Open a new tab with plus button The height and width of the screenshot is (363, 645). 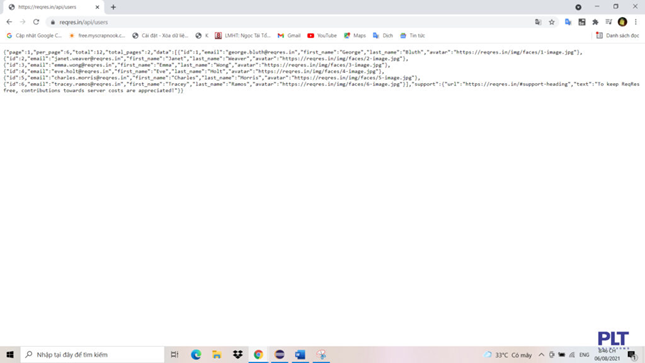coord(113,7)
